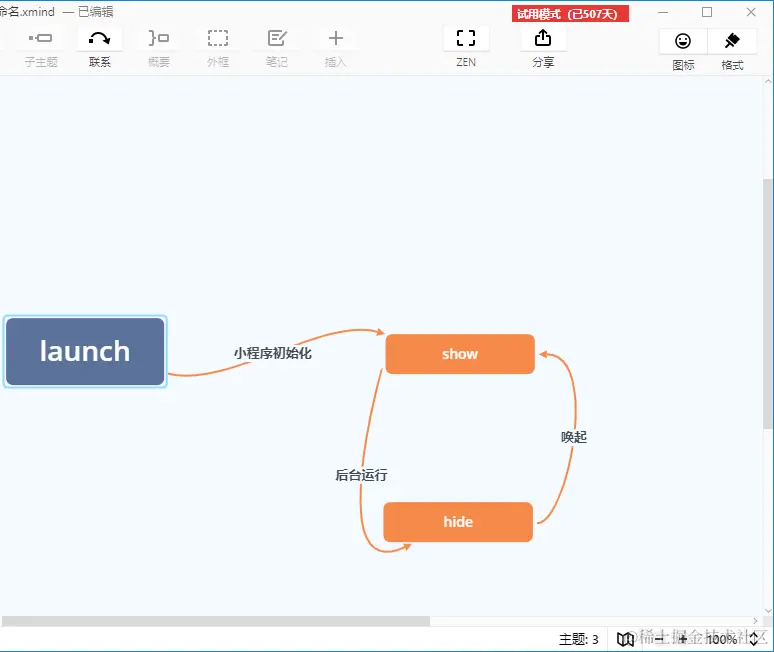Zoom in with the plus button
Viewport: 774px width, 652px height.
click(x=683, y=639)
